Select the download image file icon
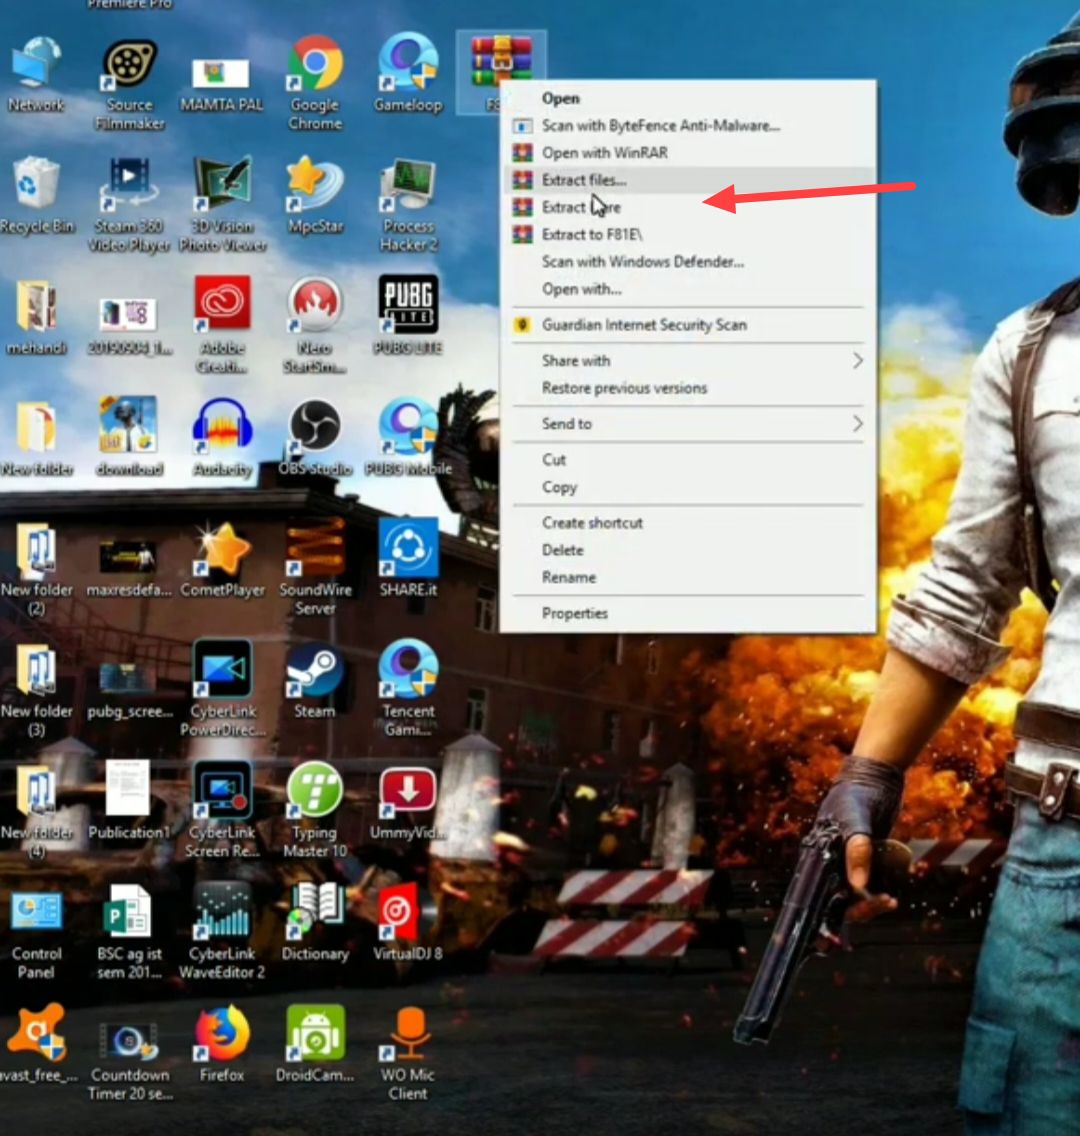 (129, 437)
